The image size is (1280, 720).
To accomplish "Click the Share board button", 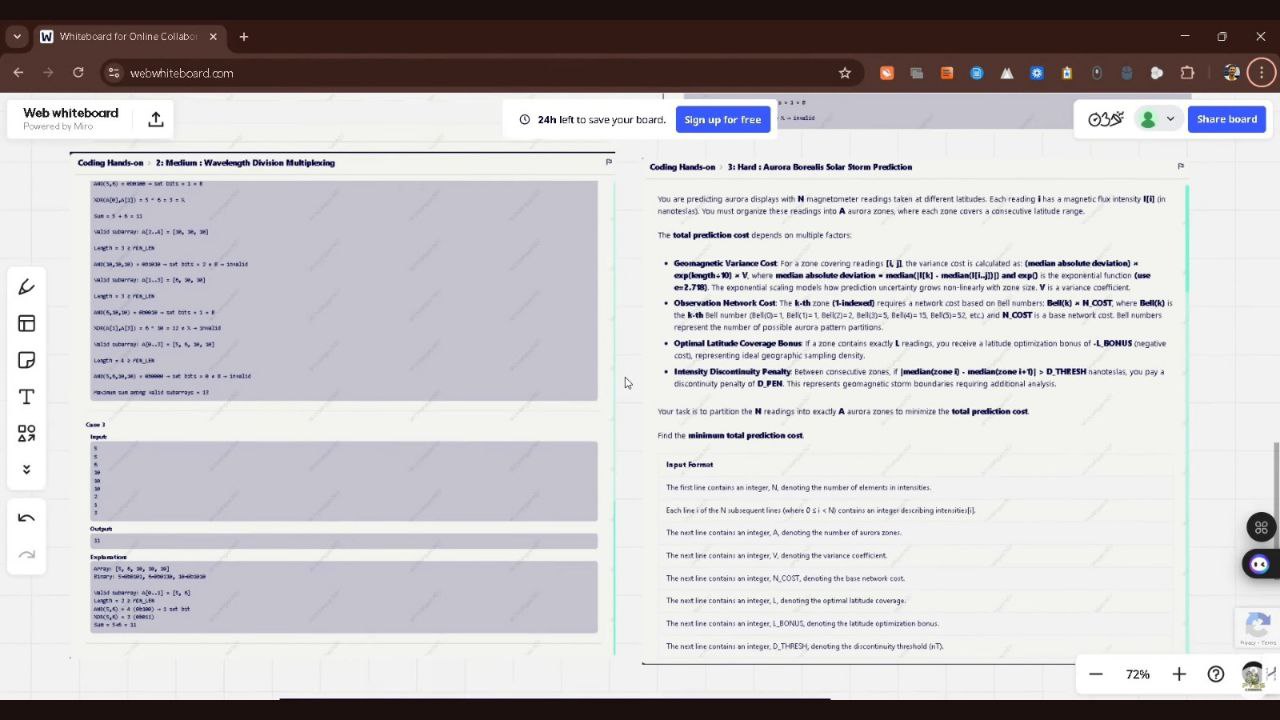I will pos(1227,119).
